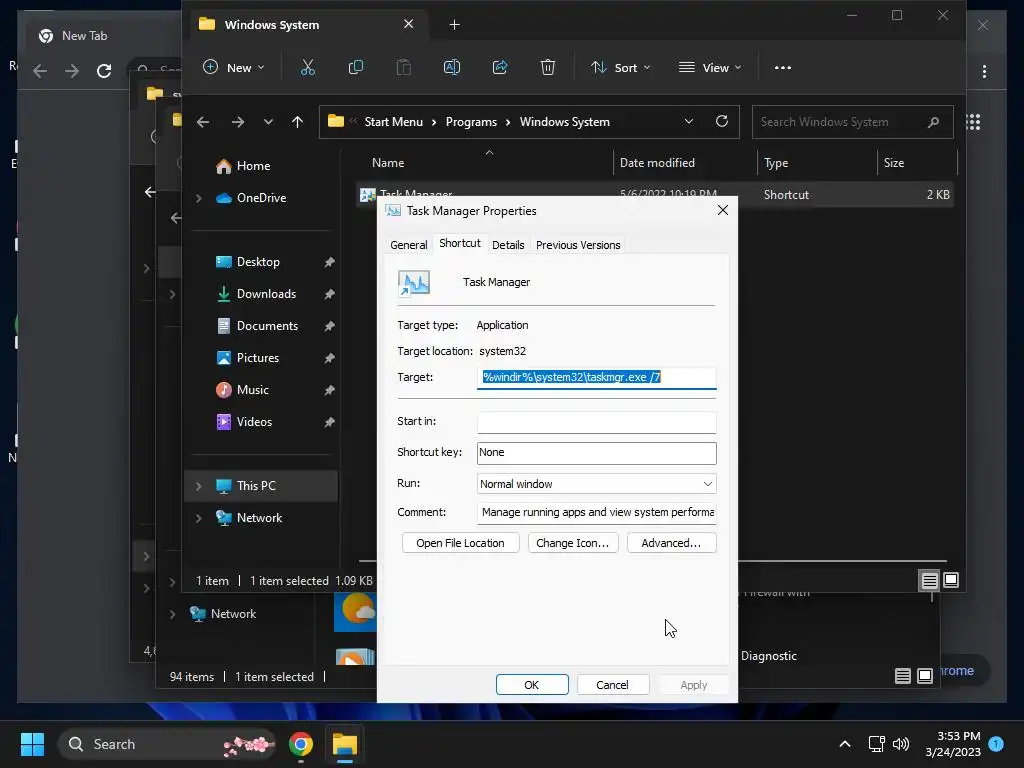
Task: Close the Task Manager Properties dialog
Action: pyautogui.click(x=722, y=210)
